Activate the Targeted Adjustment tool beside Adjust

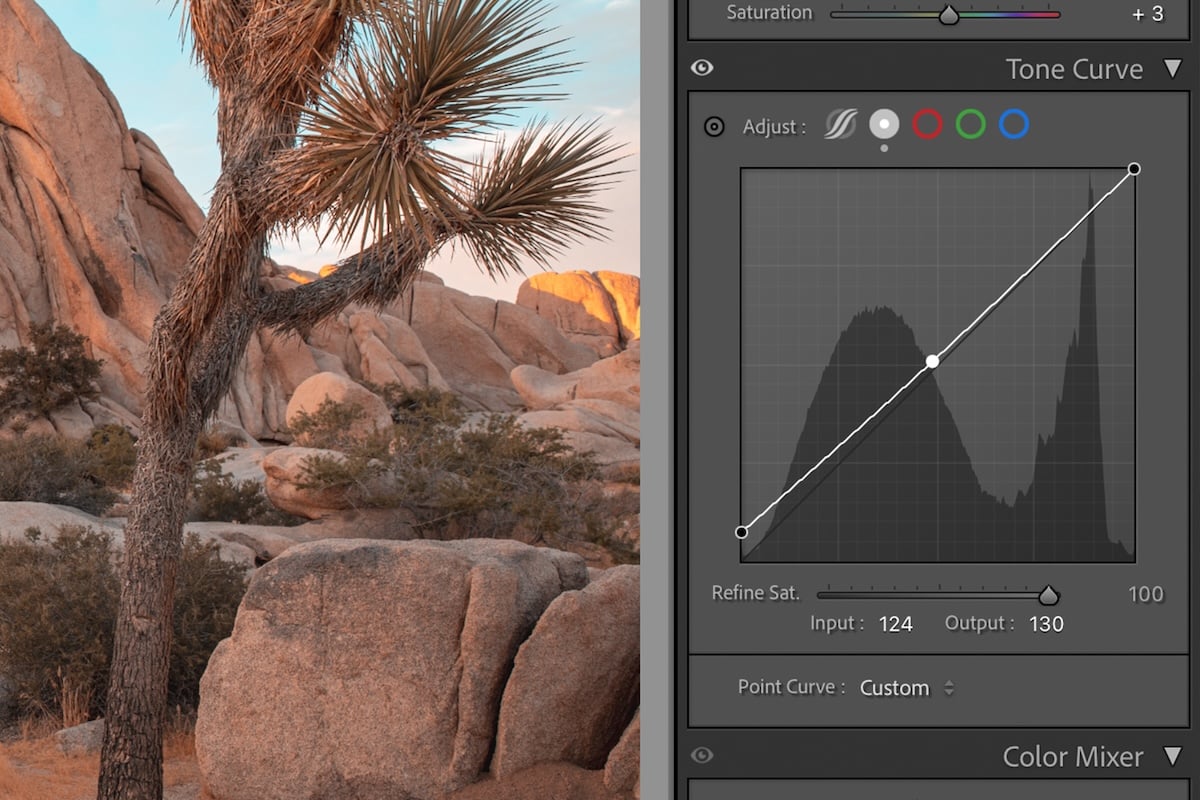[x=714, y=126]
